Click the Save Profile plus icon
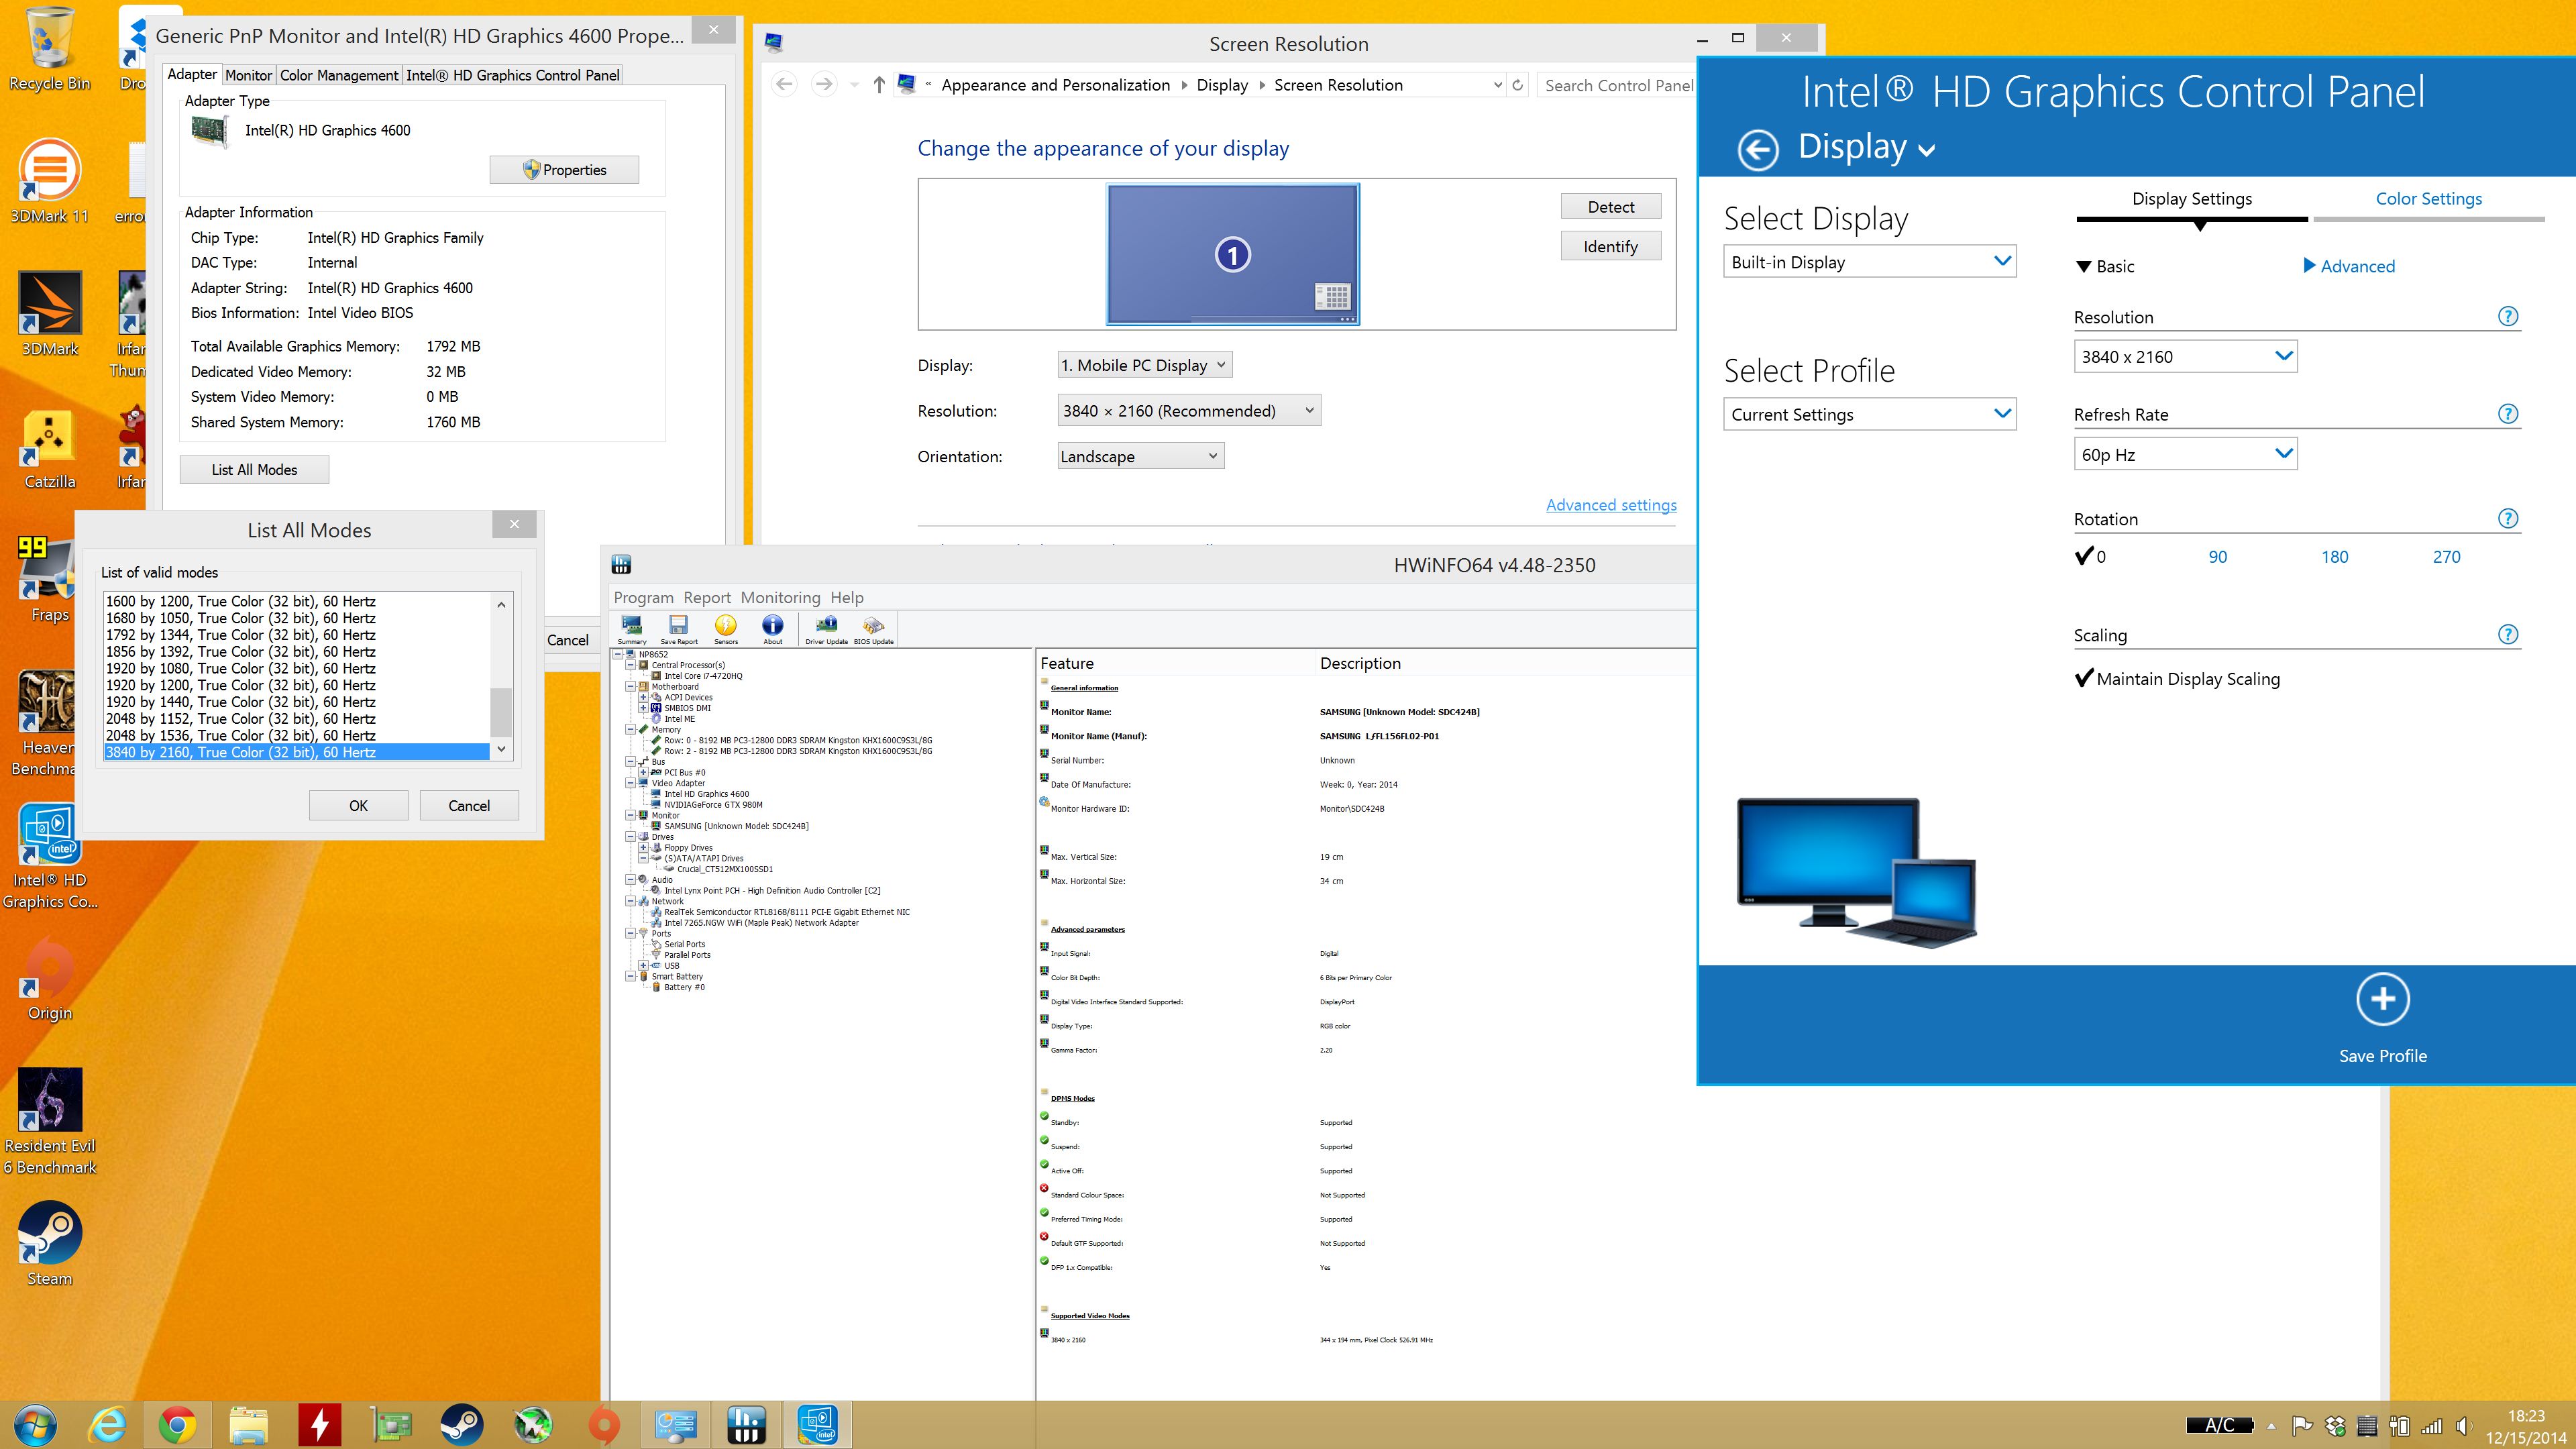 coord(2382,998)
